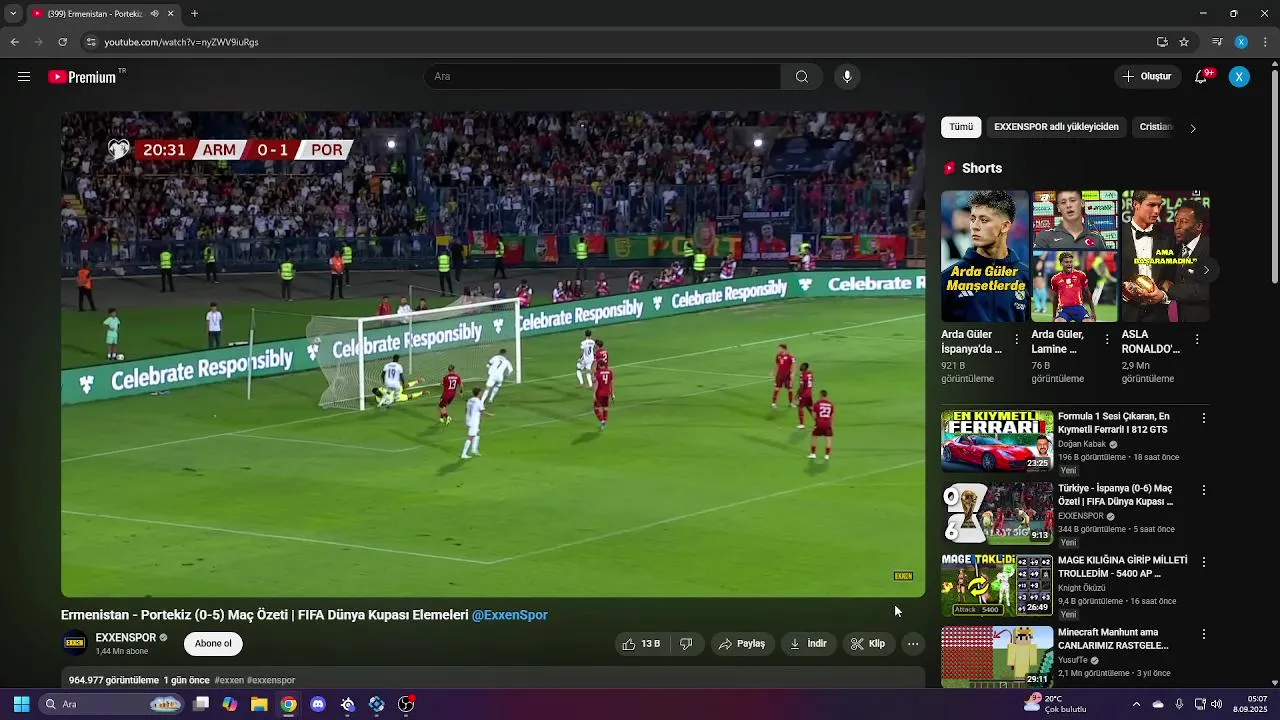Open the account avatar menu
The image size is (1280, 720).
pos(1239,77)
